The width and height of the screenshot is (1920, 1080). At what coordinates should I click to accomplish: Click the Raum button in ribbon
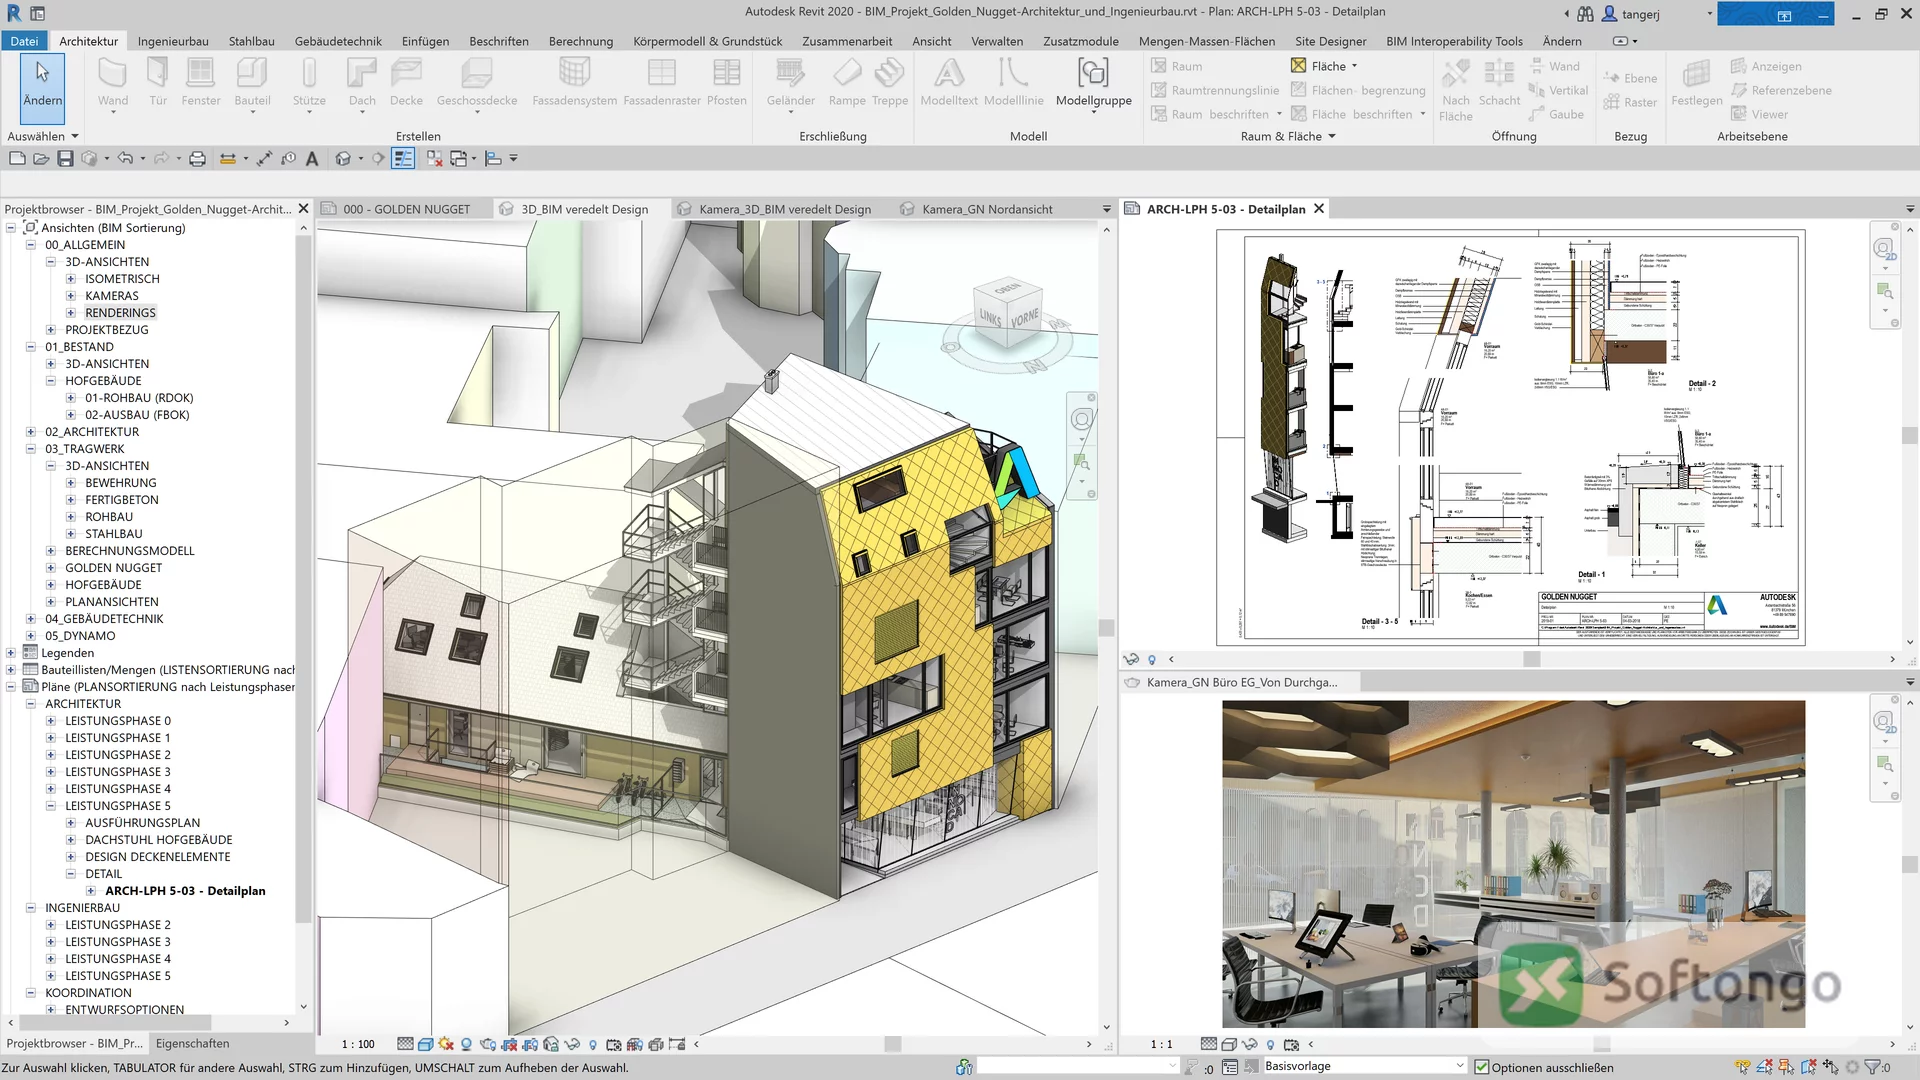1177,66
